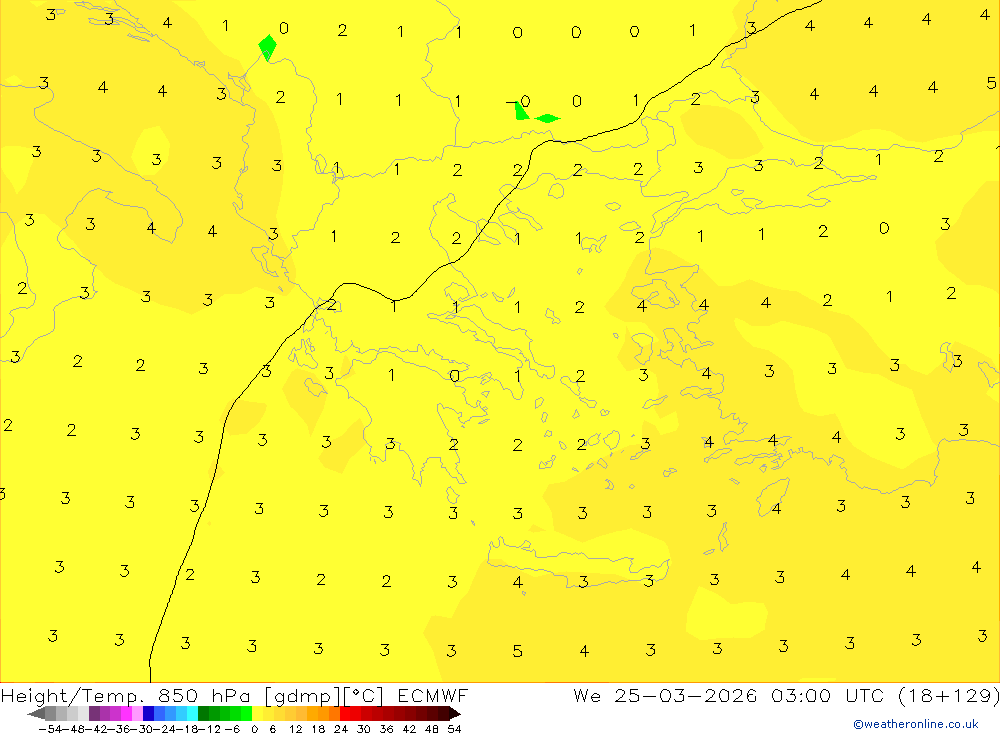
Task: Click the 'ECMWF' model label
Action: pos(432,695)
